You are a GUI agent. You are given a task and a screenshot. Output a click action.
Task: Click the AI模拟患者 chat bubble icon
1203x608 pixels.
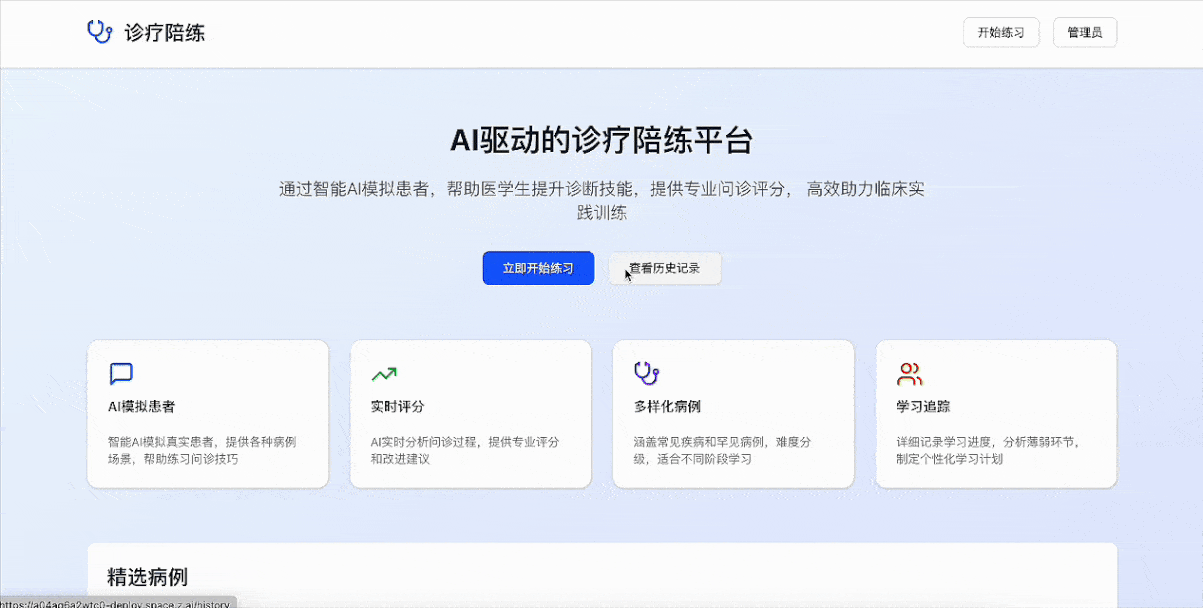[121, 374]
